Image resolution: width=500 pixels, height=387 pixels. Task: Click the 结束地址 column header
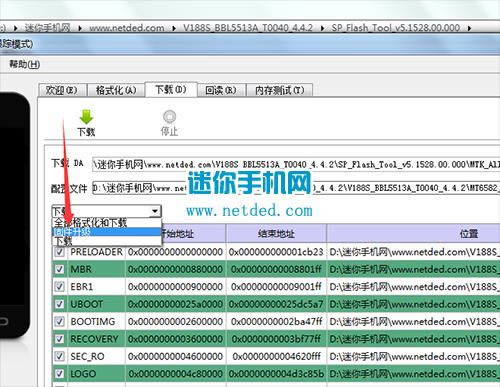276,233
